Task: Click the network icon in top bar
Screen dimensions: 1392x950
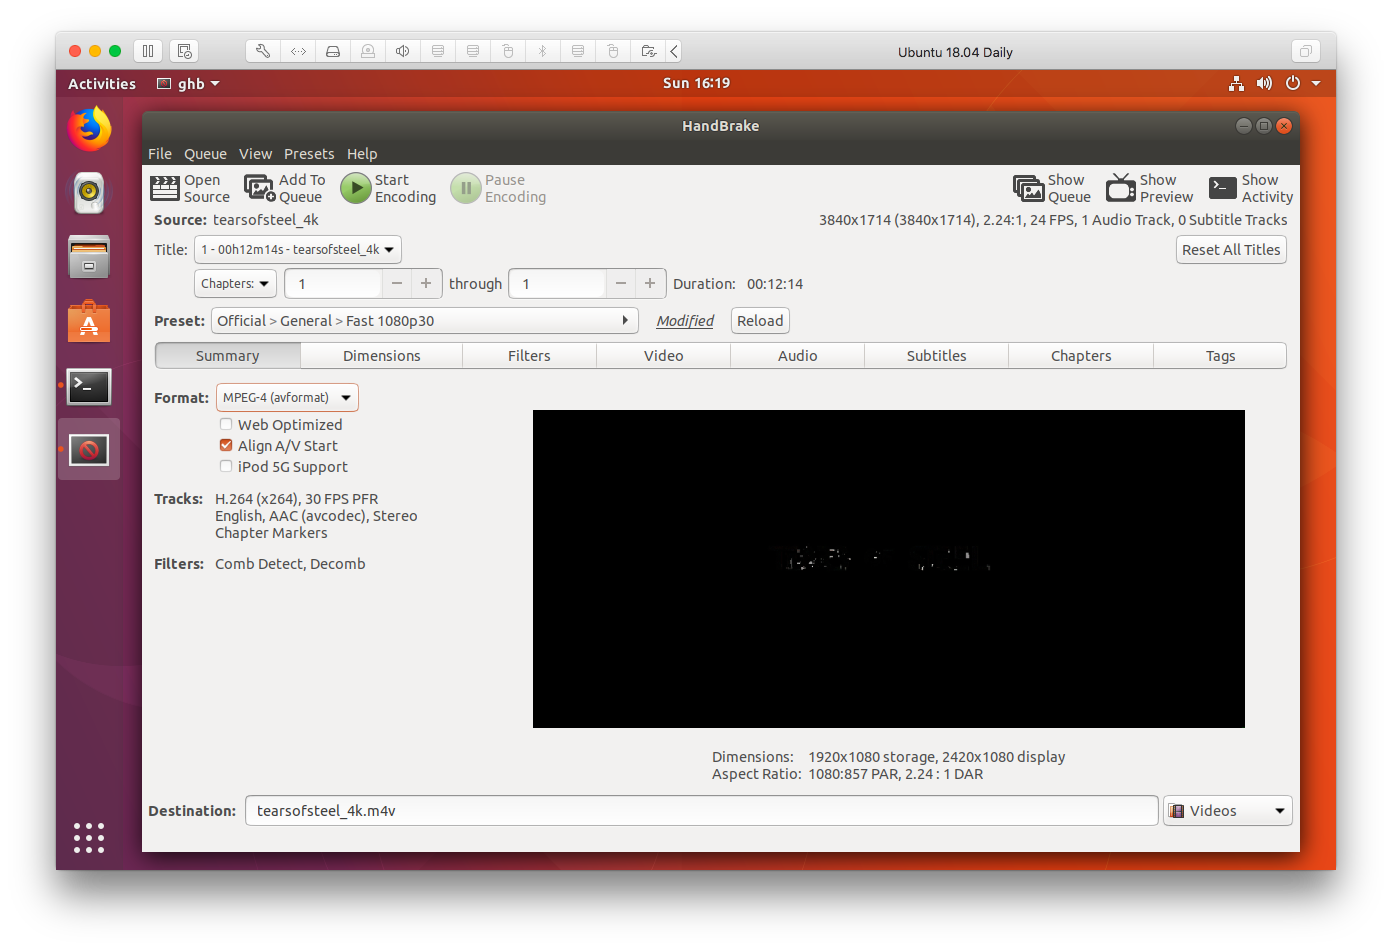Action: pyautogui.click(x=1237, y=83)
